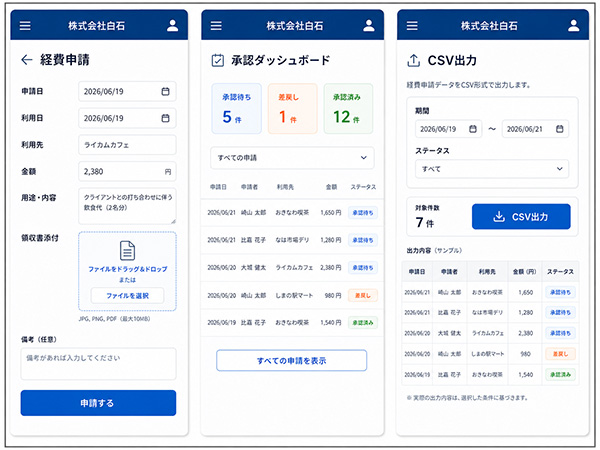
Task: Open hamburger menu on 経費申請 screen
Action: point(25,26)
